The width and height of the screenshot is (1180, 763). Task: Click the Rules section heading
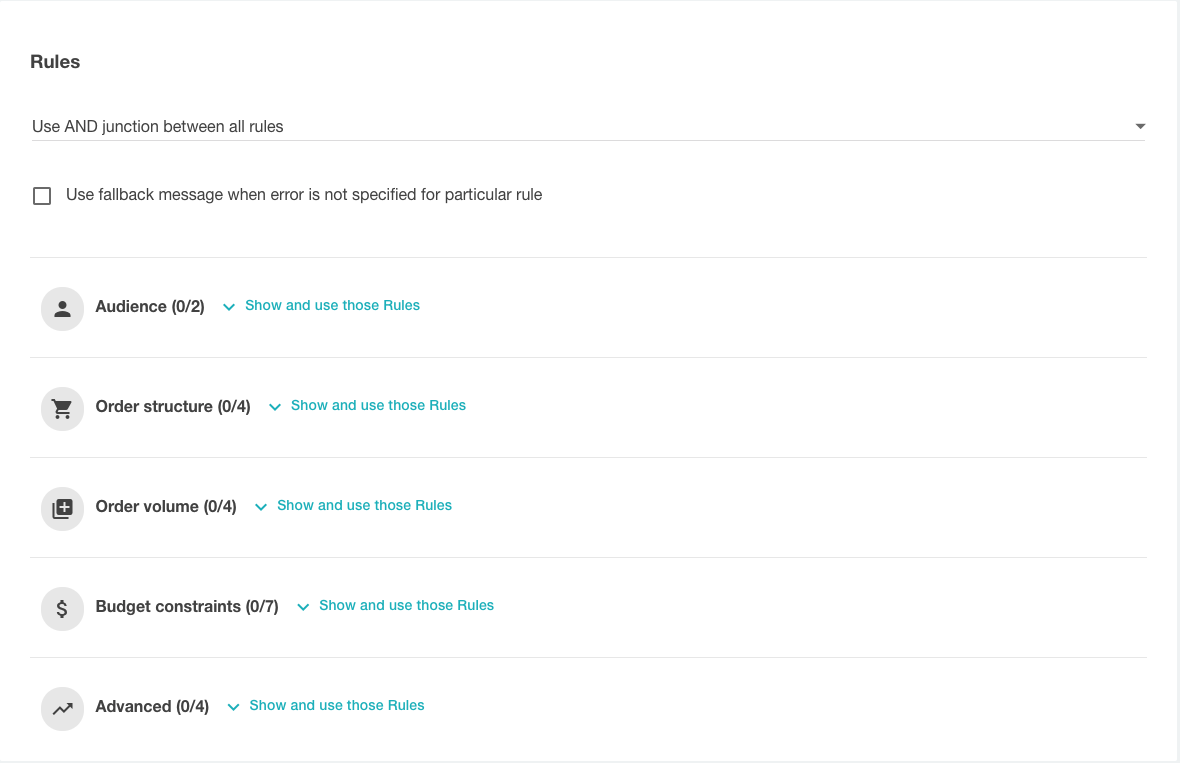pyautogui.click(x=55, y=61)
